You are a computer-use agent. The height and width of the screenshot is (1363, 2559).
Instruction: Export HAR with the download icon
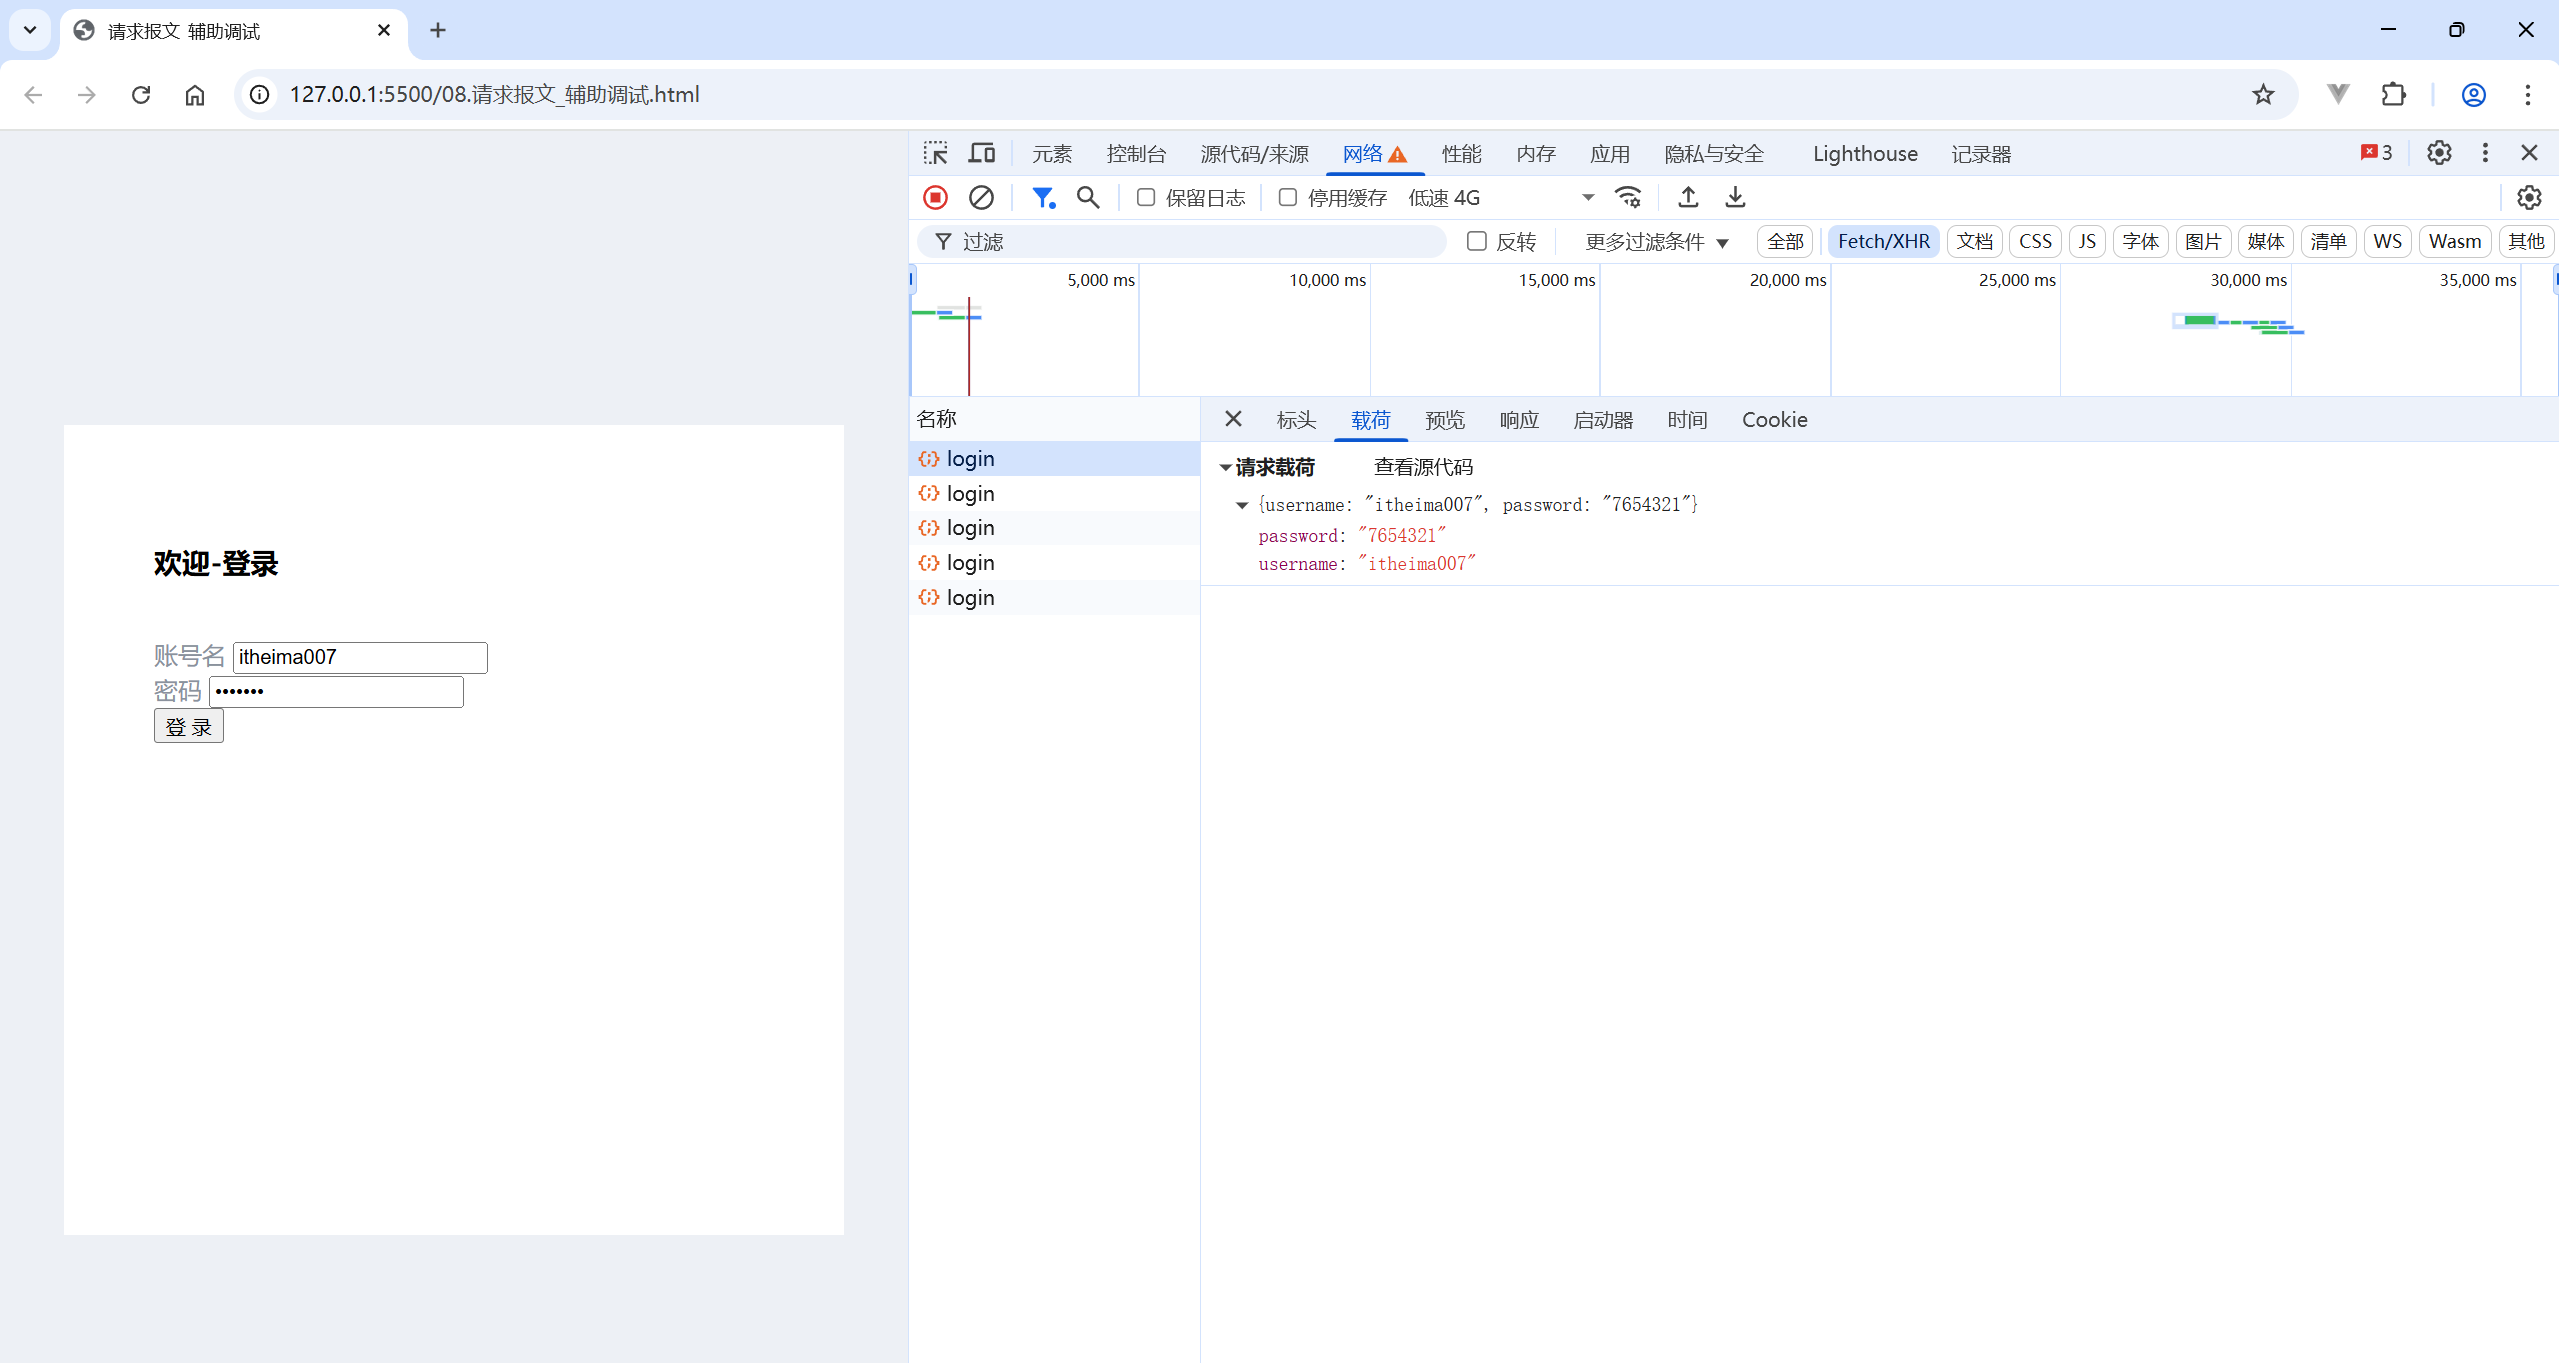pos(1735,198)
